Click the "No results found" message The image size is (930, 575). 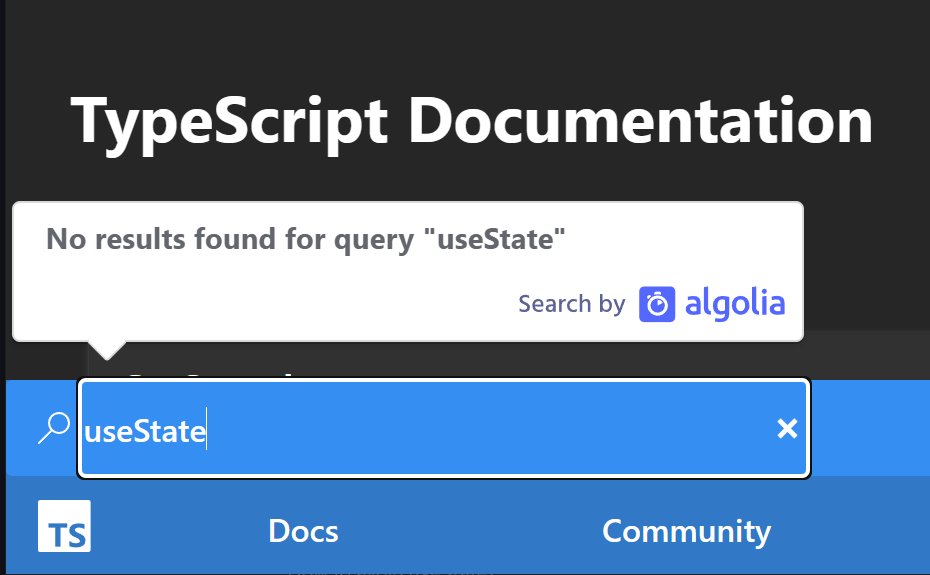[306, 239]
